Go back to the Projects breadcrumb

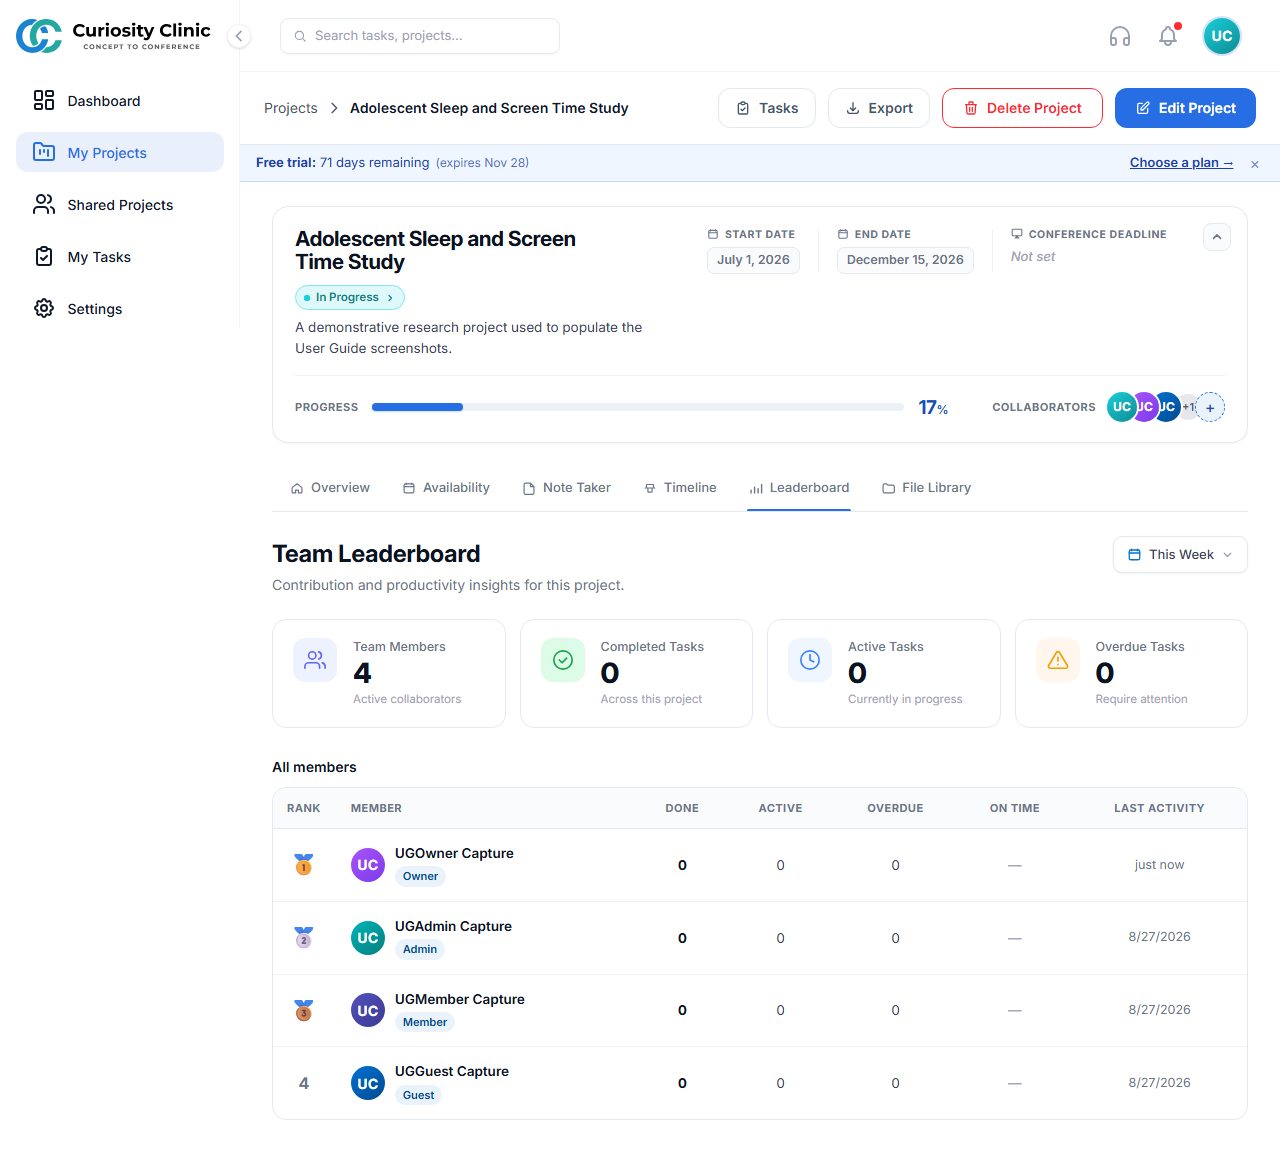[x=291, y=108]
